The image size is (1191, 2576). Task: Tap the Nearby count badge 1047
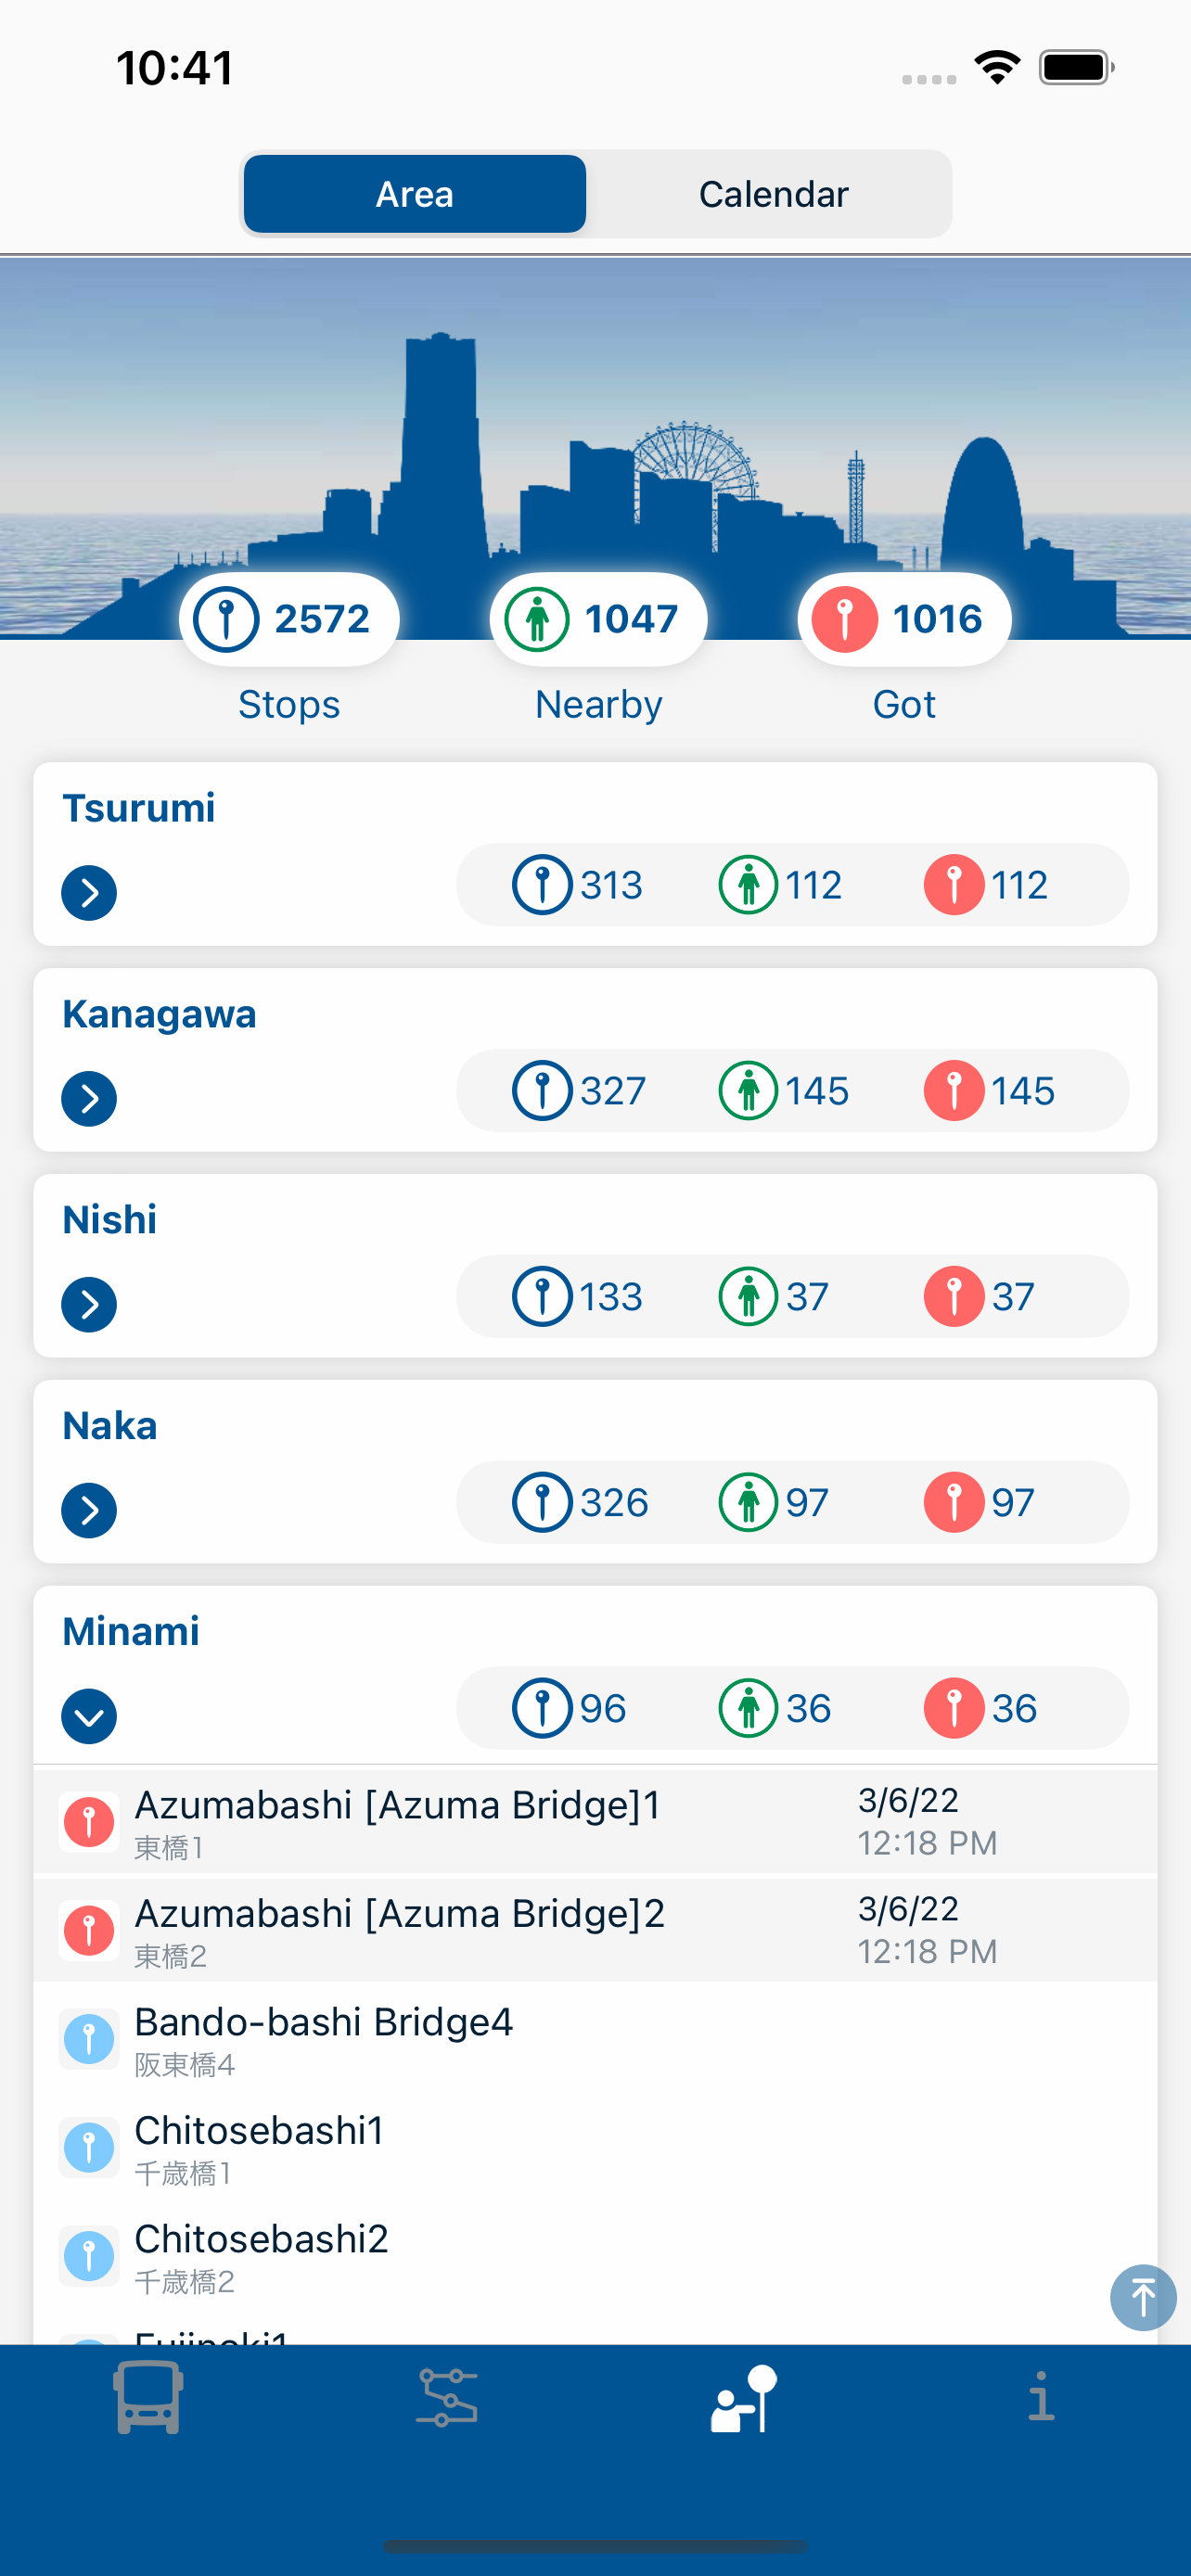tap(598, 619)
